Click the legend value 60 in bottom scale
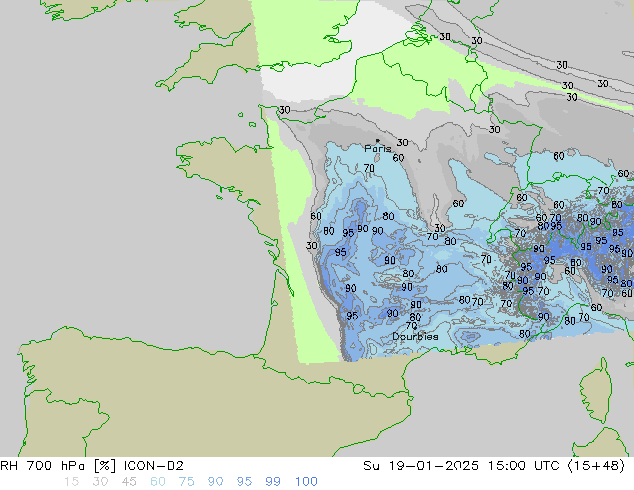 158,482
